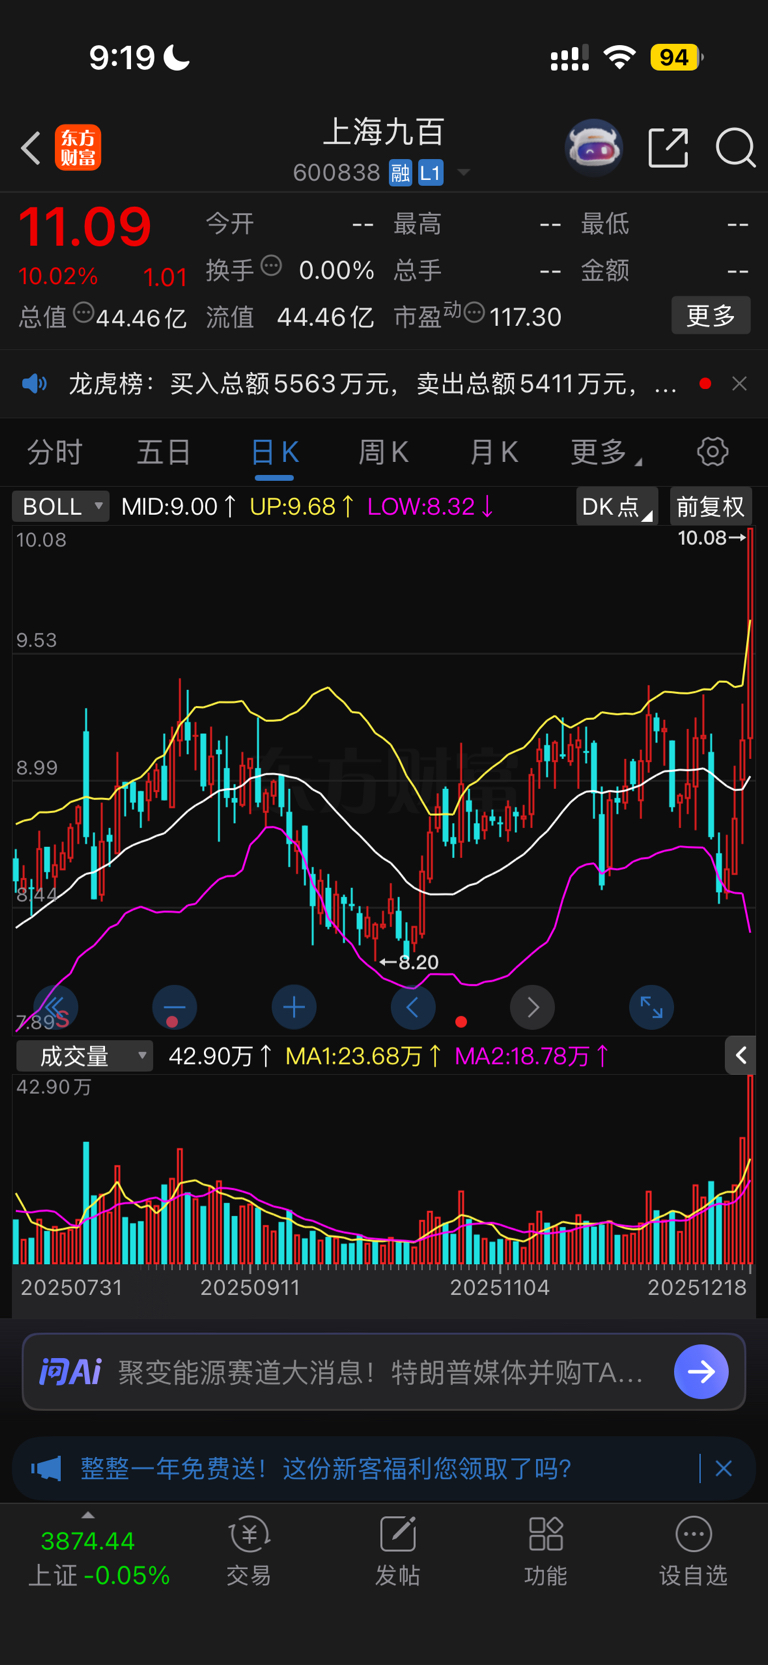Tap the 11.09 current price

point(85,227)
